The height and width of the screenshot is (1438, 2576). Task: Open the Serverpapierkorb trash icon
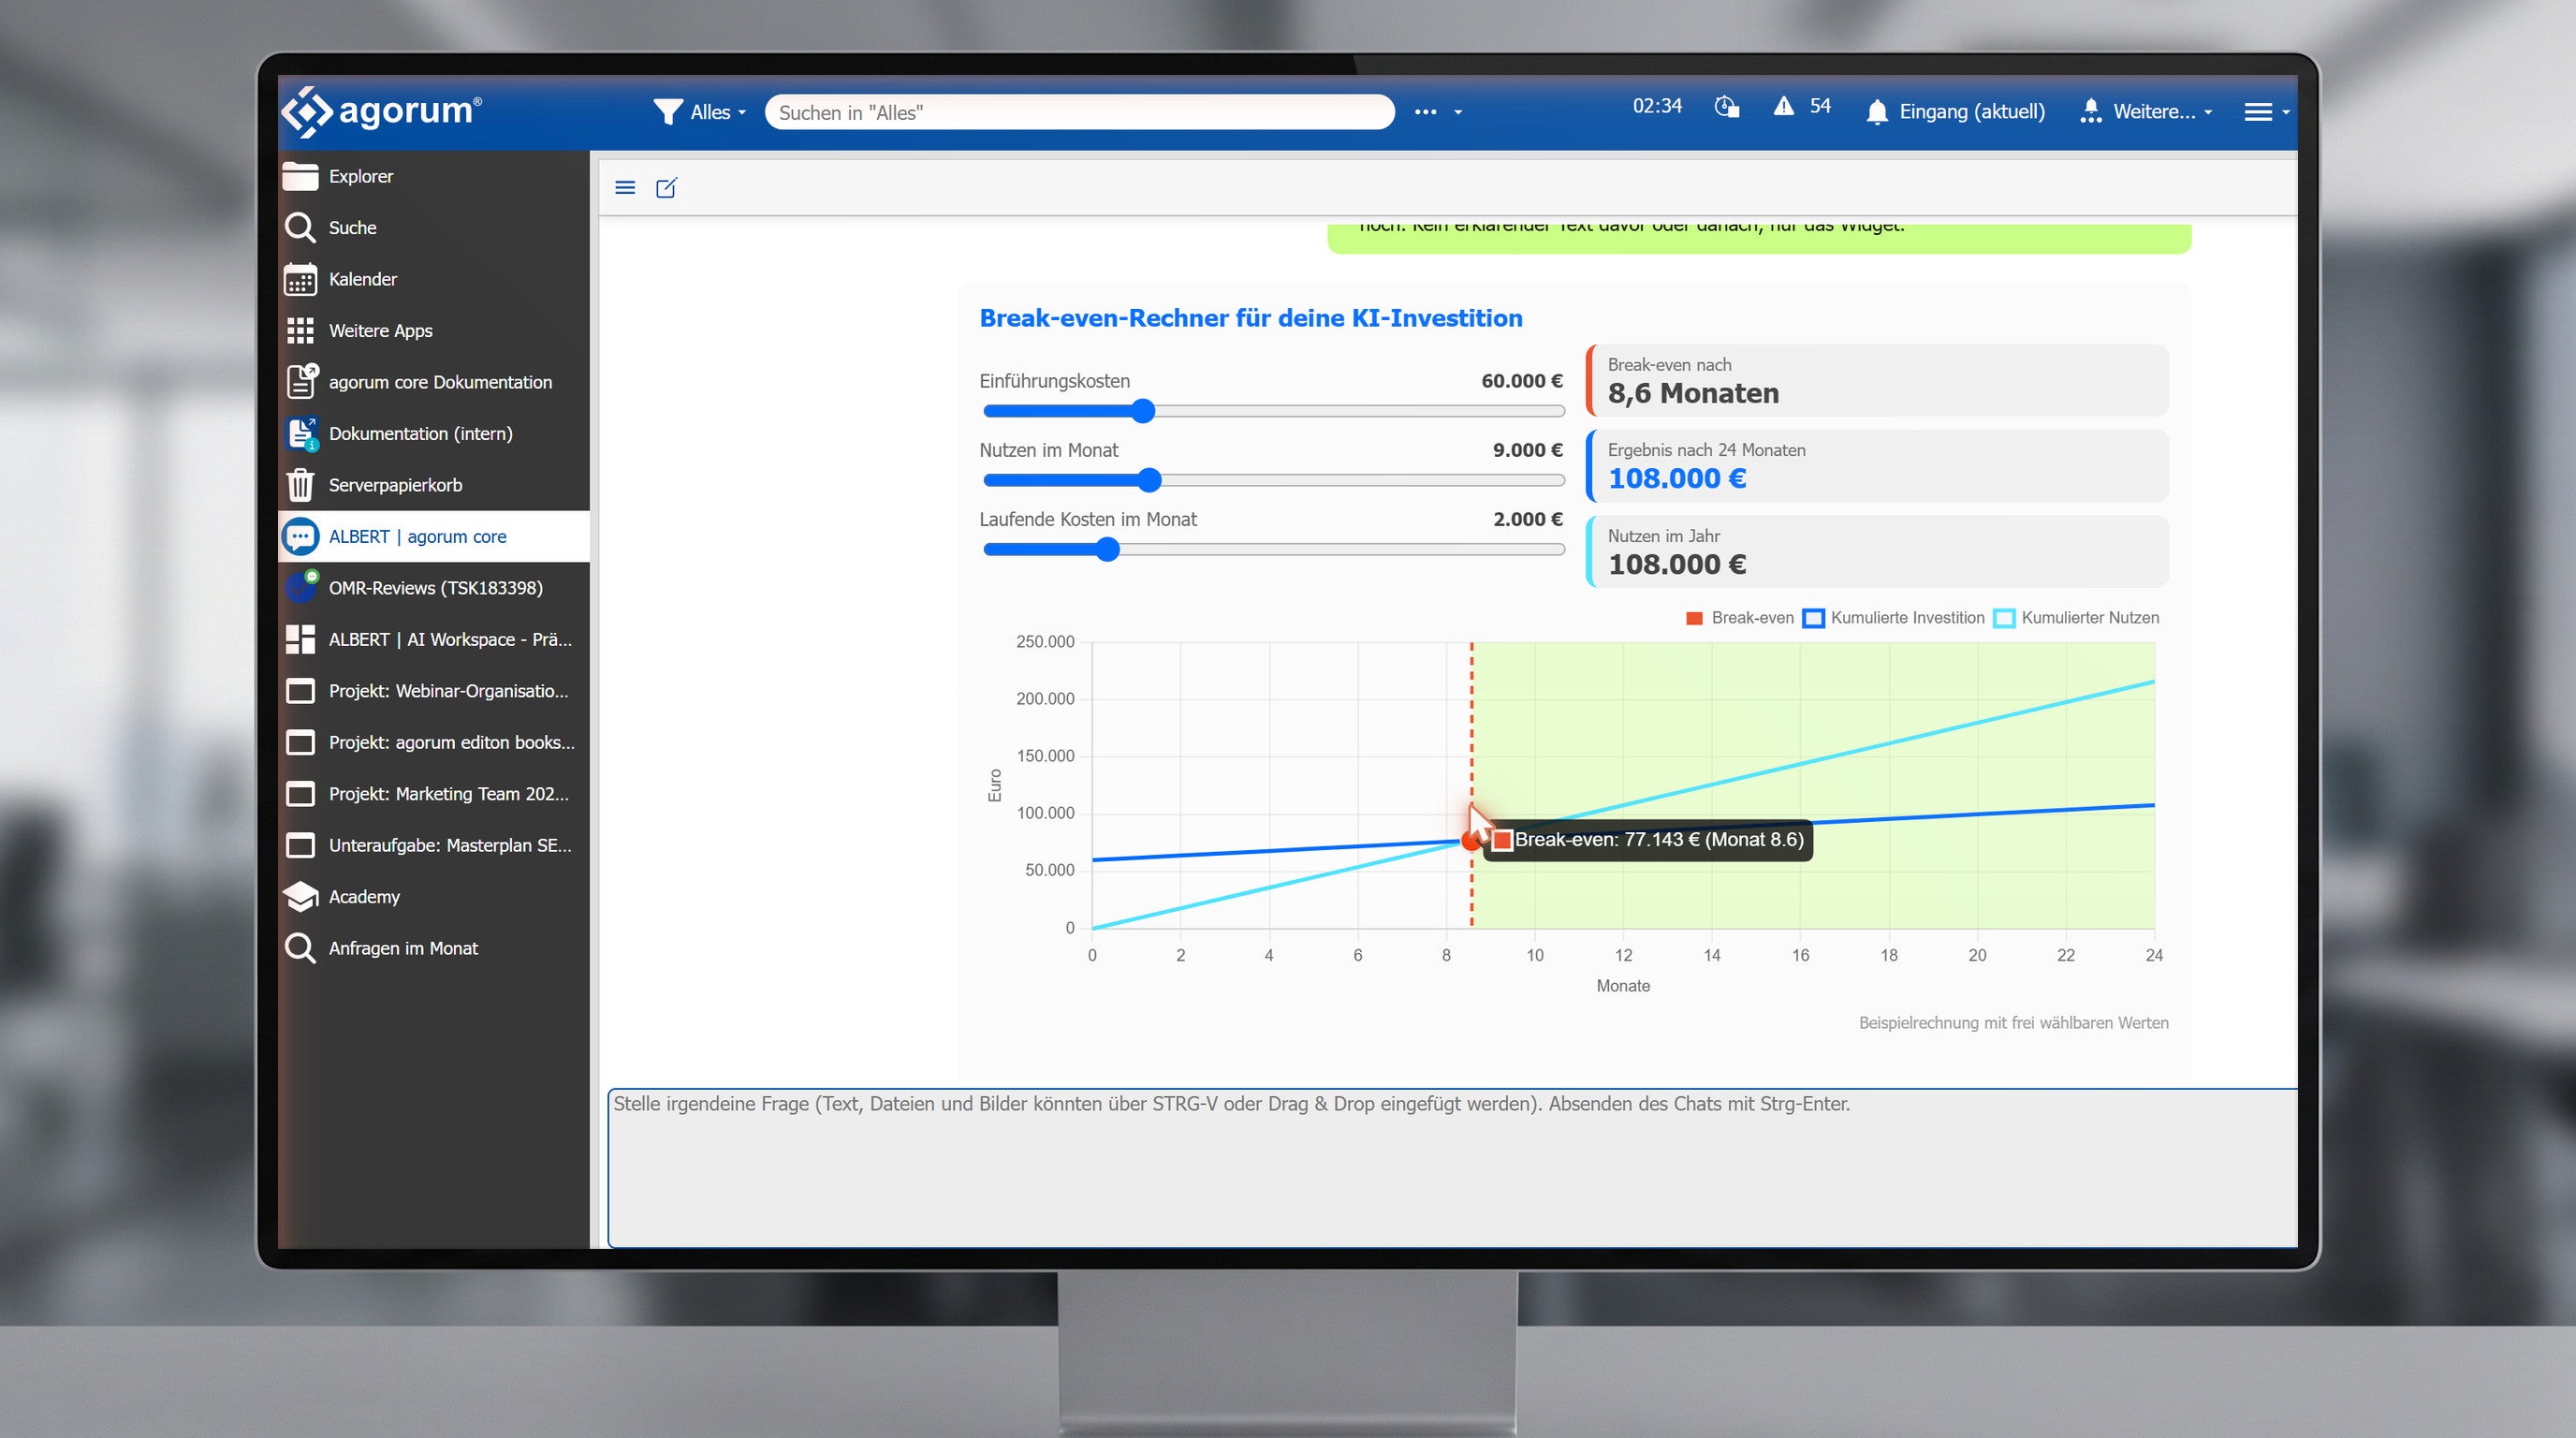(x=300, y=485)
